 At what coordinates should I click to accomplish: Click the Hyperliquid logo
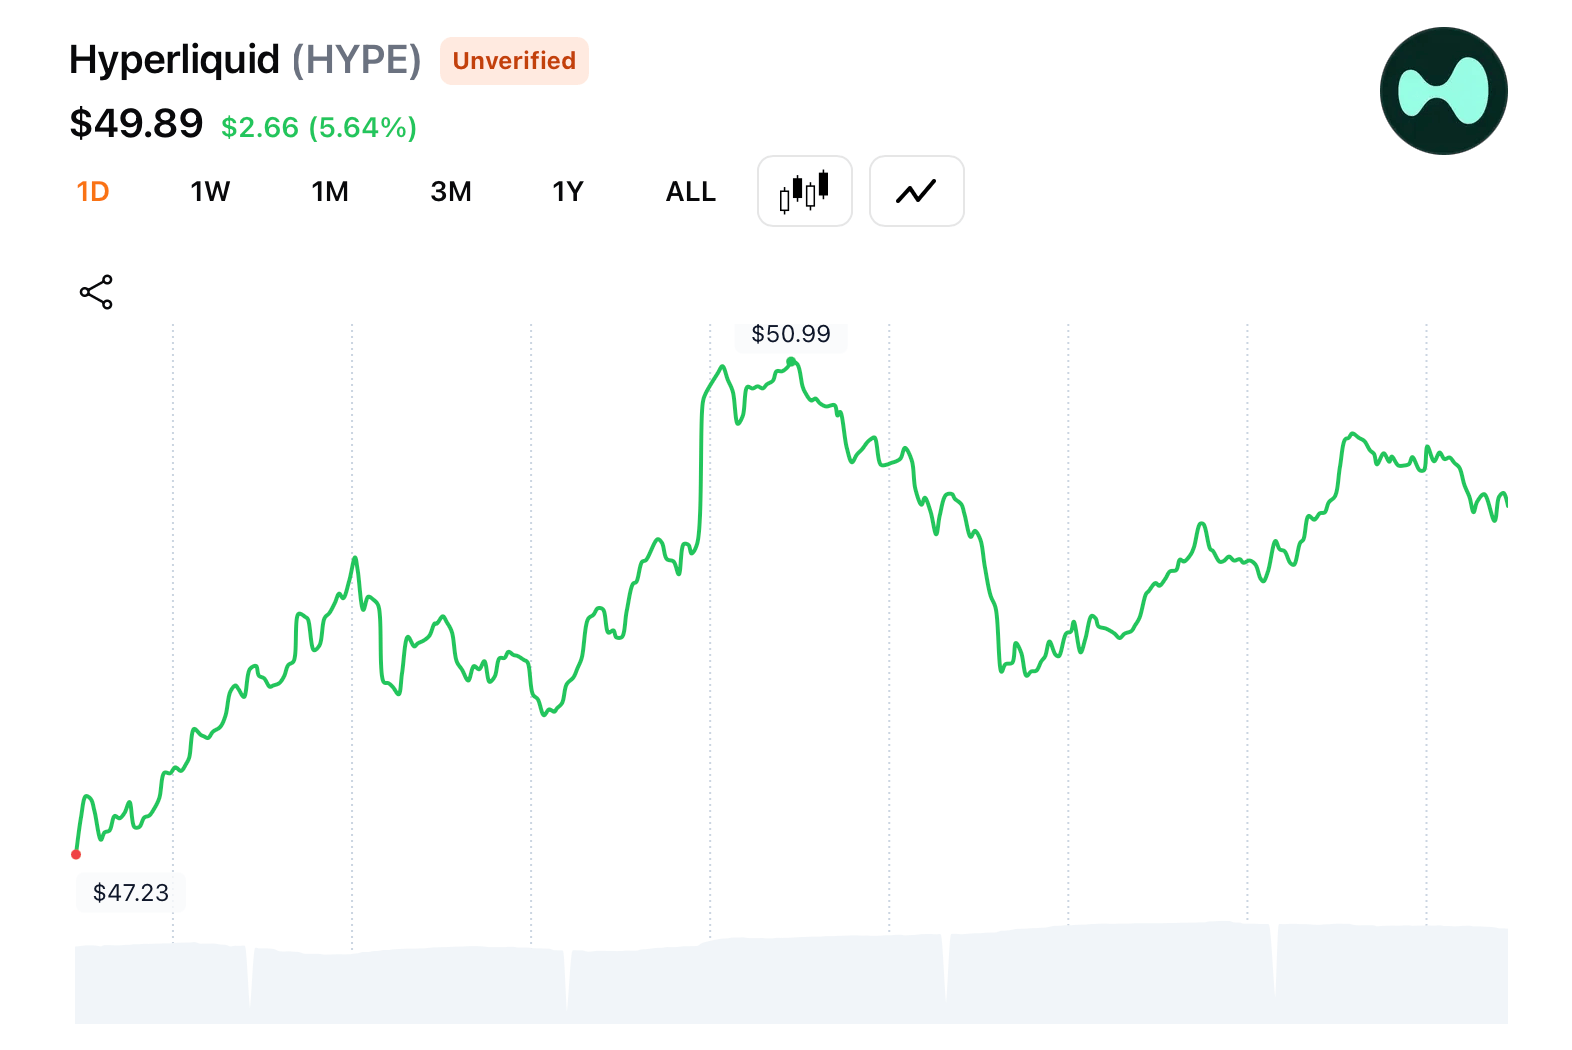[x=1443, y=91]
